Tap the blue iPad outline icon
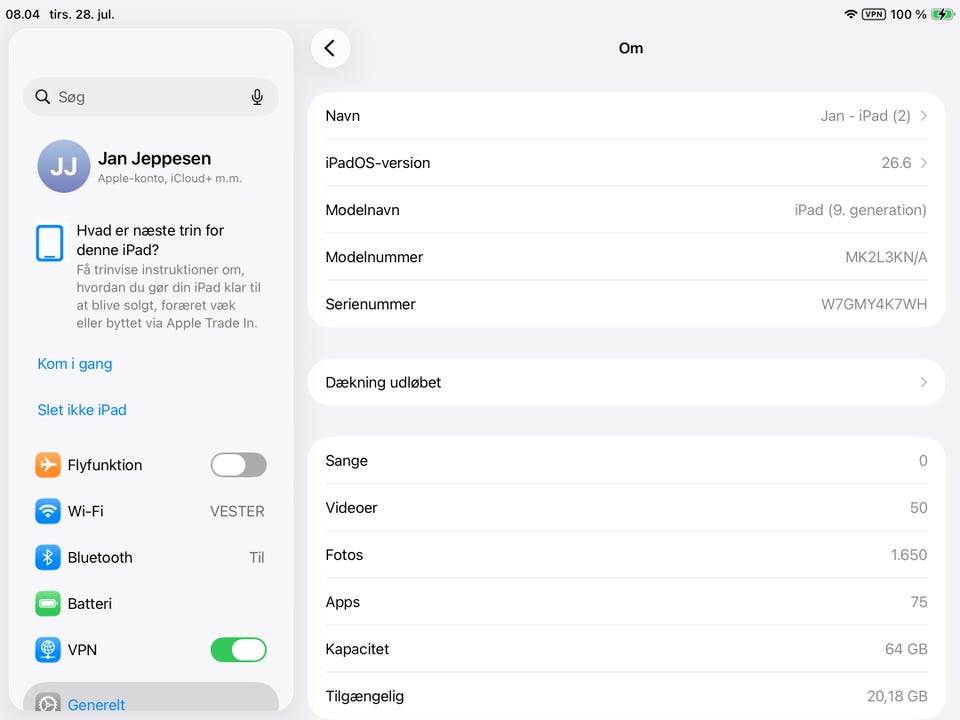The height and width of the screenshot is (720, 960). 50,242
